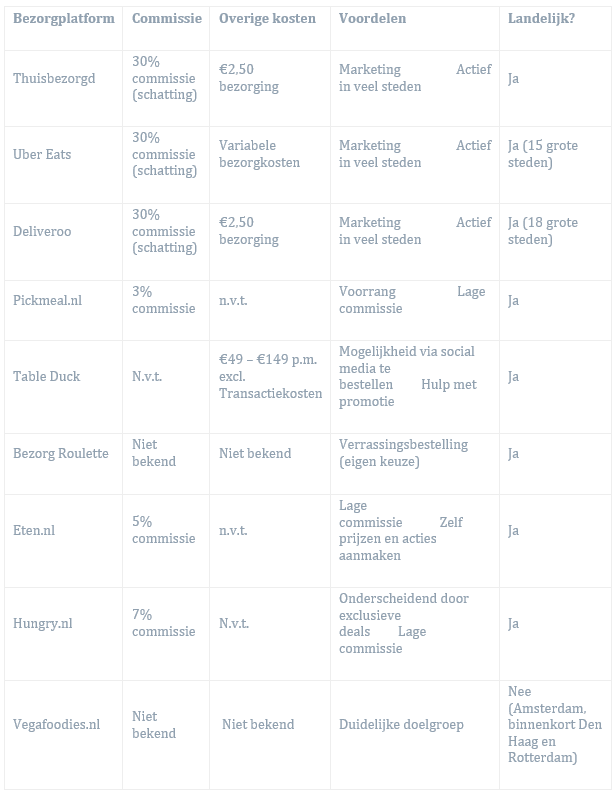Click the Bezorg Roulette platform name

click(x=61, y=453)
